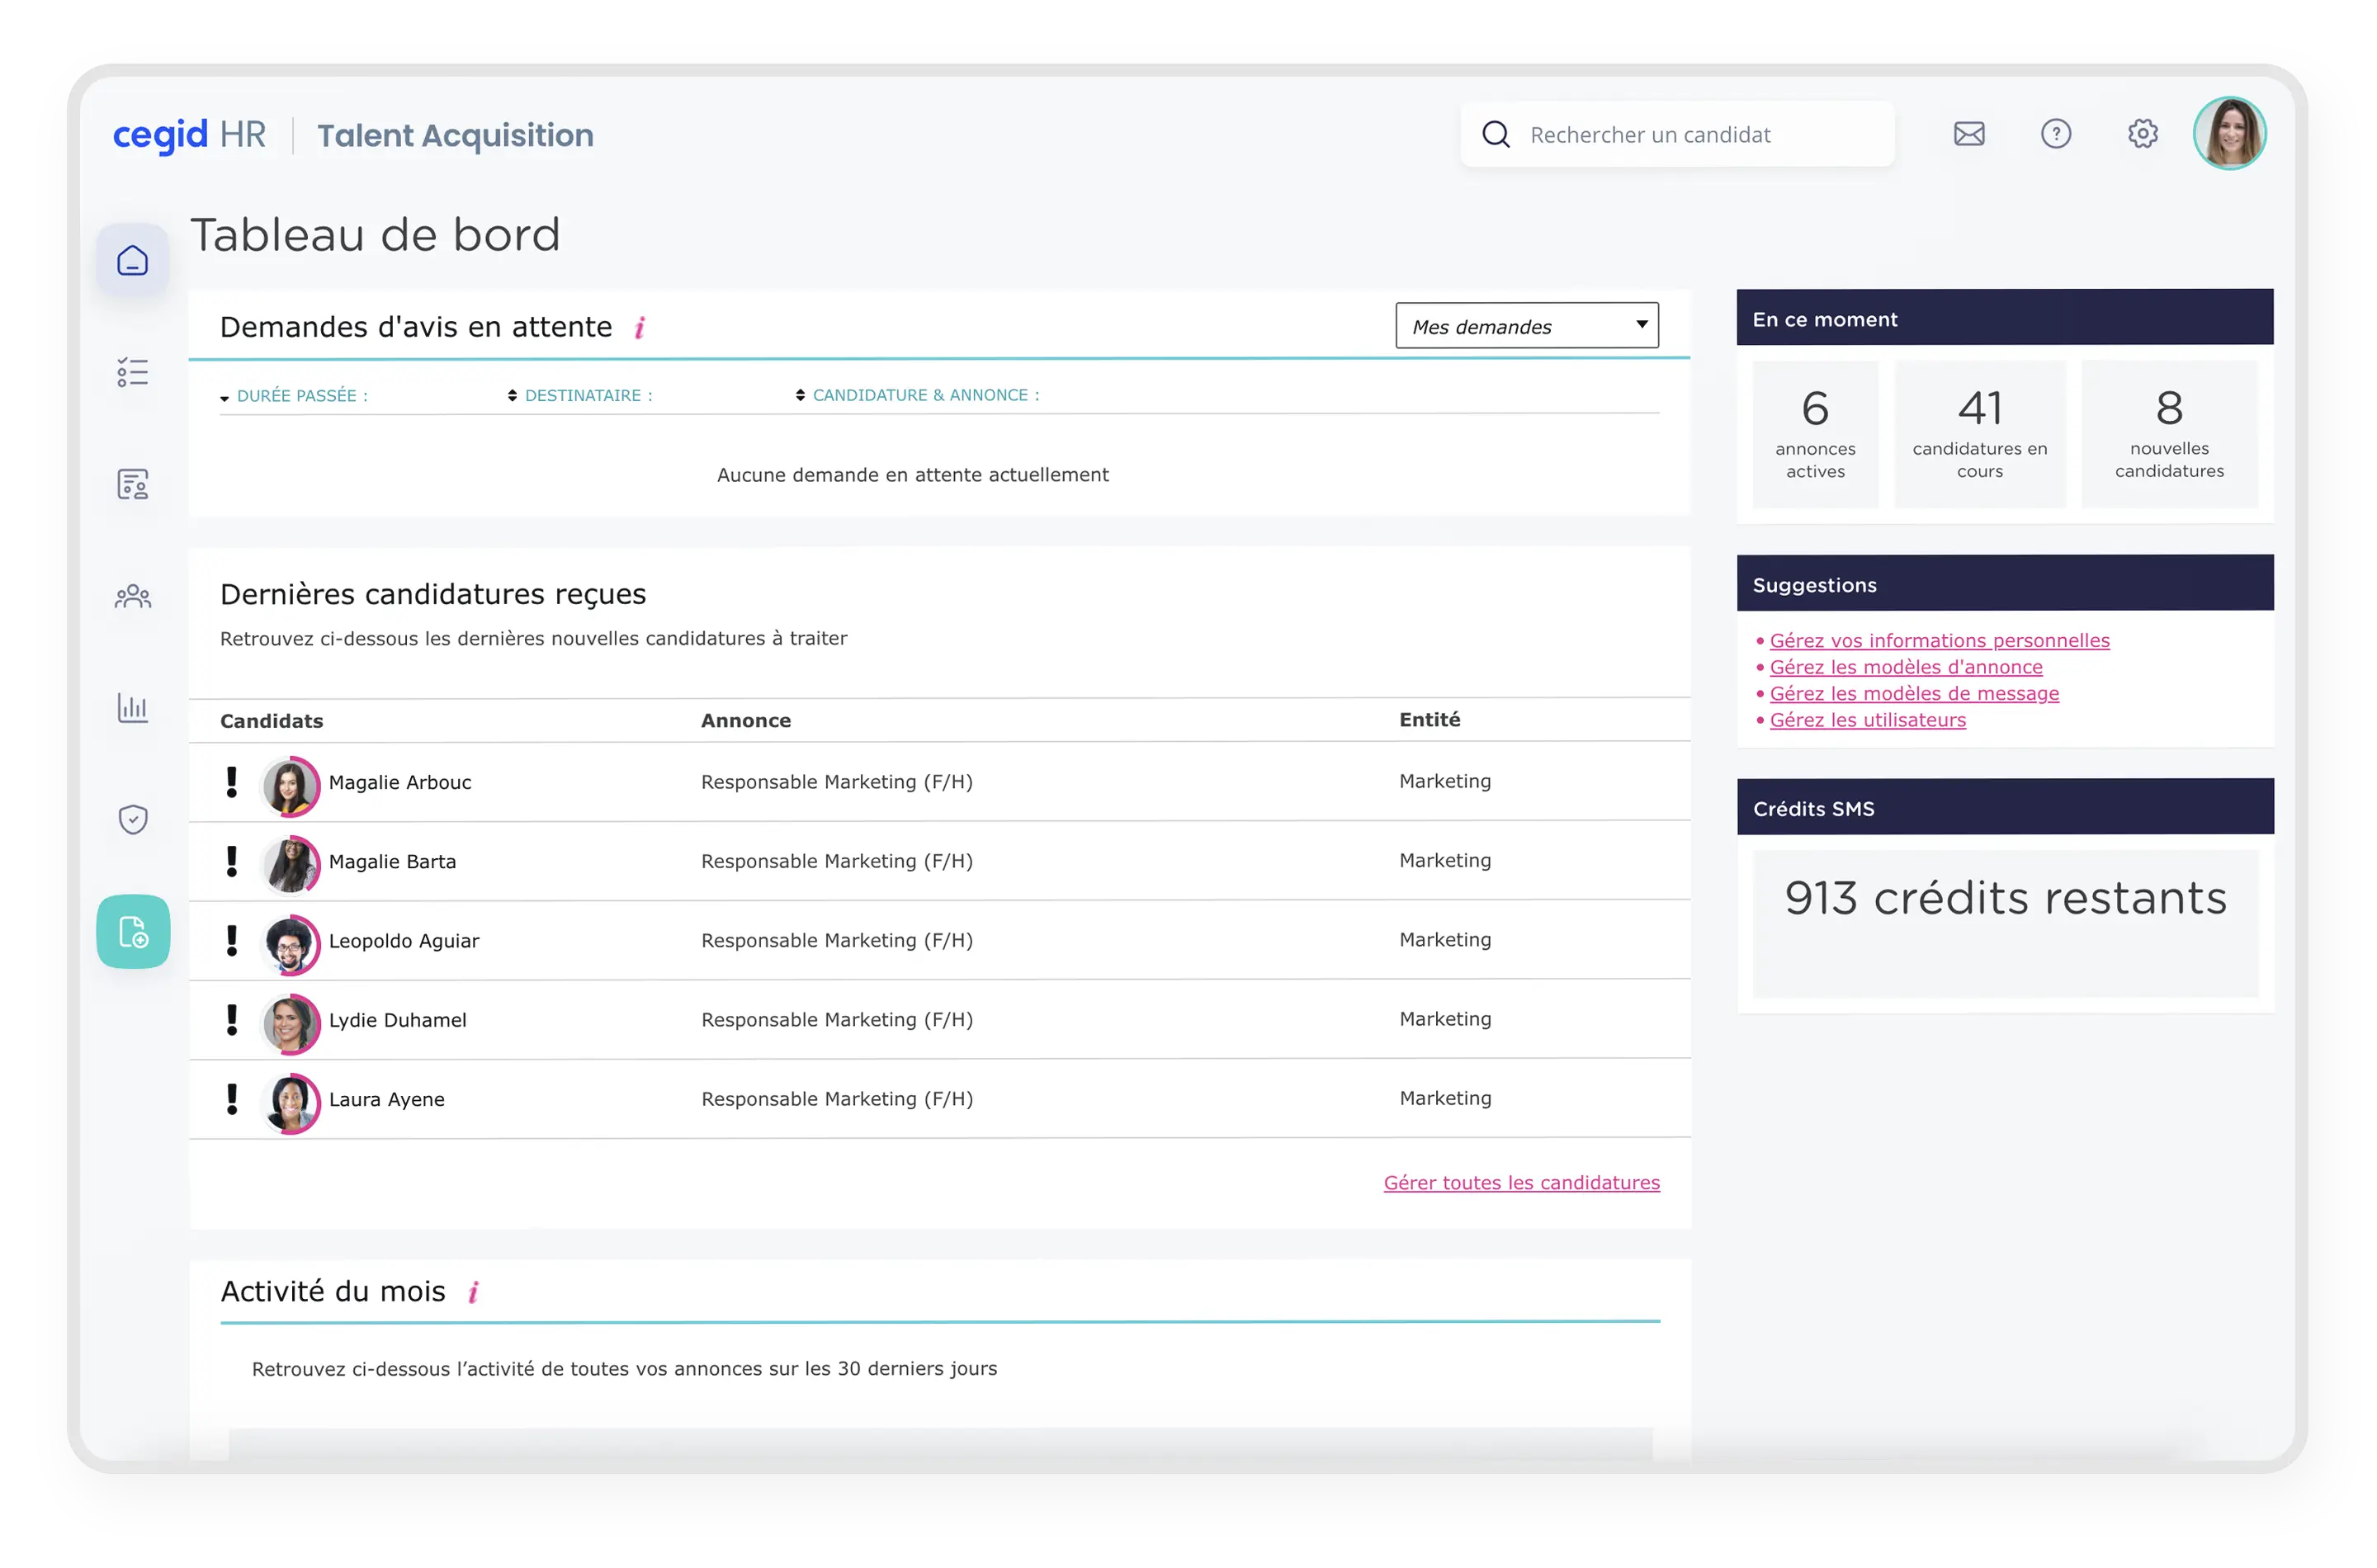
Task: Click the teal create new document button
Action: pyautogui.click(x=132, y=932)
